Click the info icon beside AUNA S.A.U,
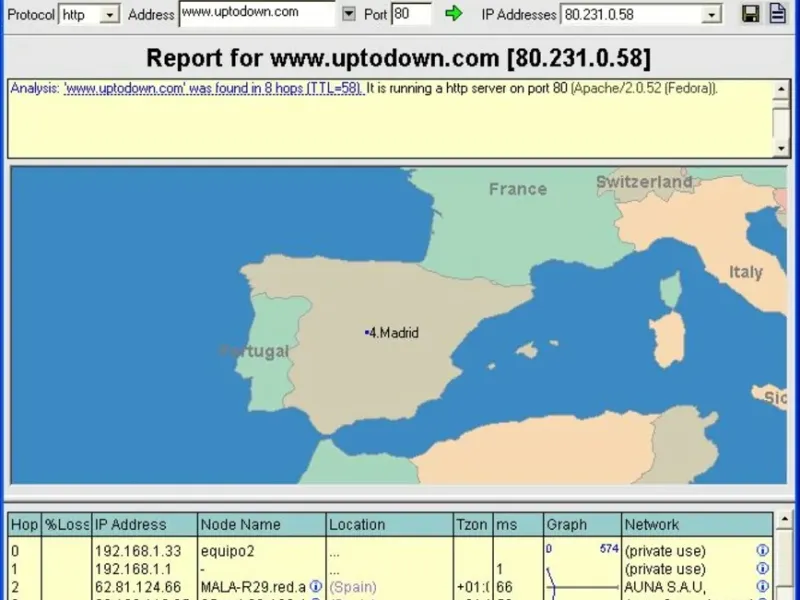The height and width of the screenshot is (600, 800). [762, 586]
